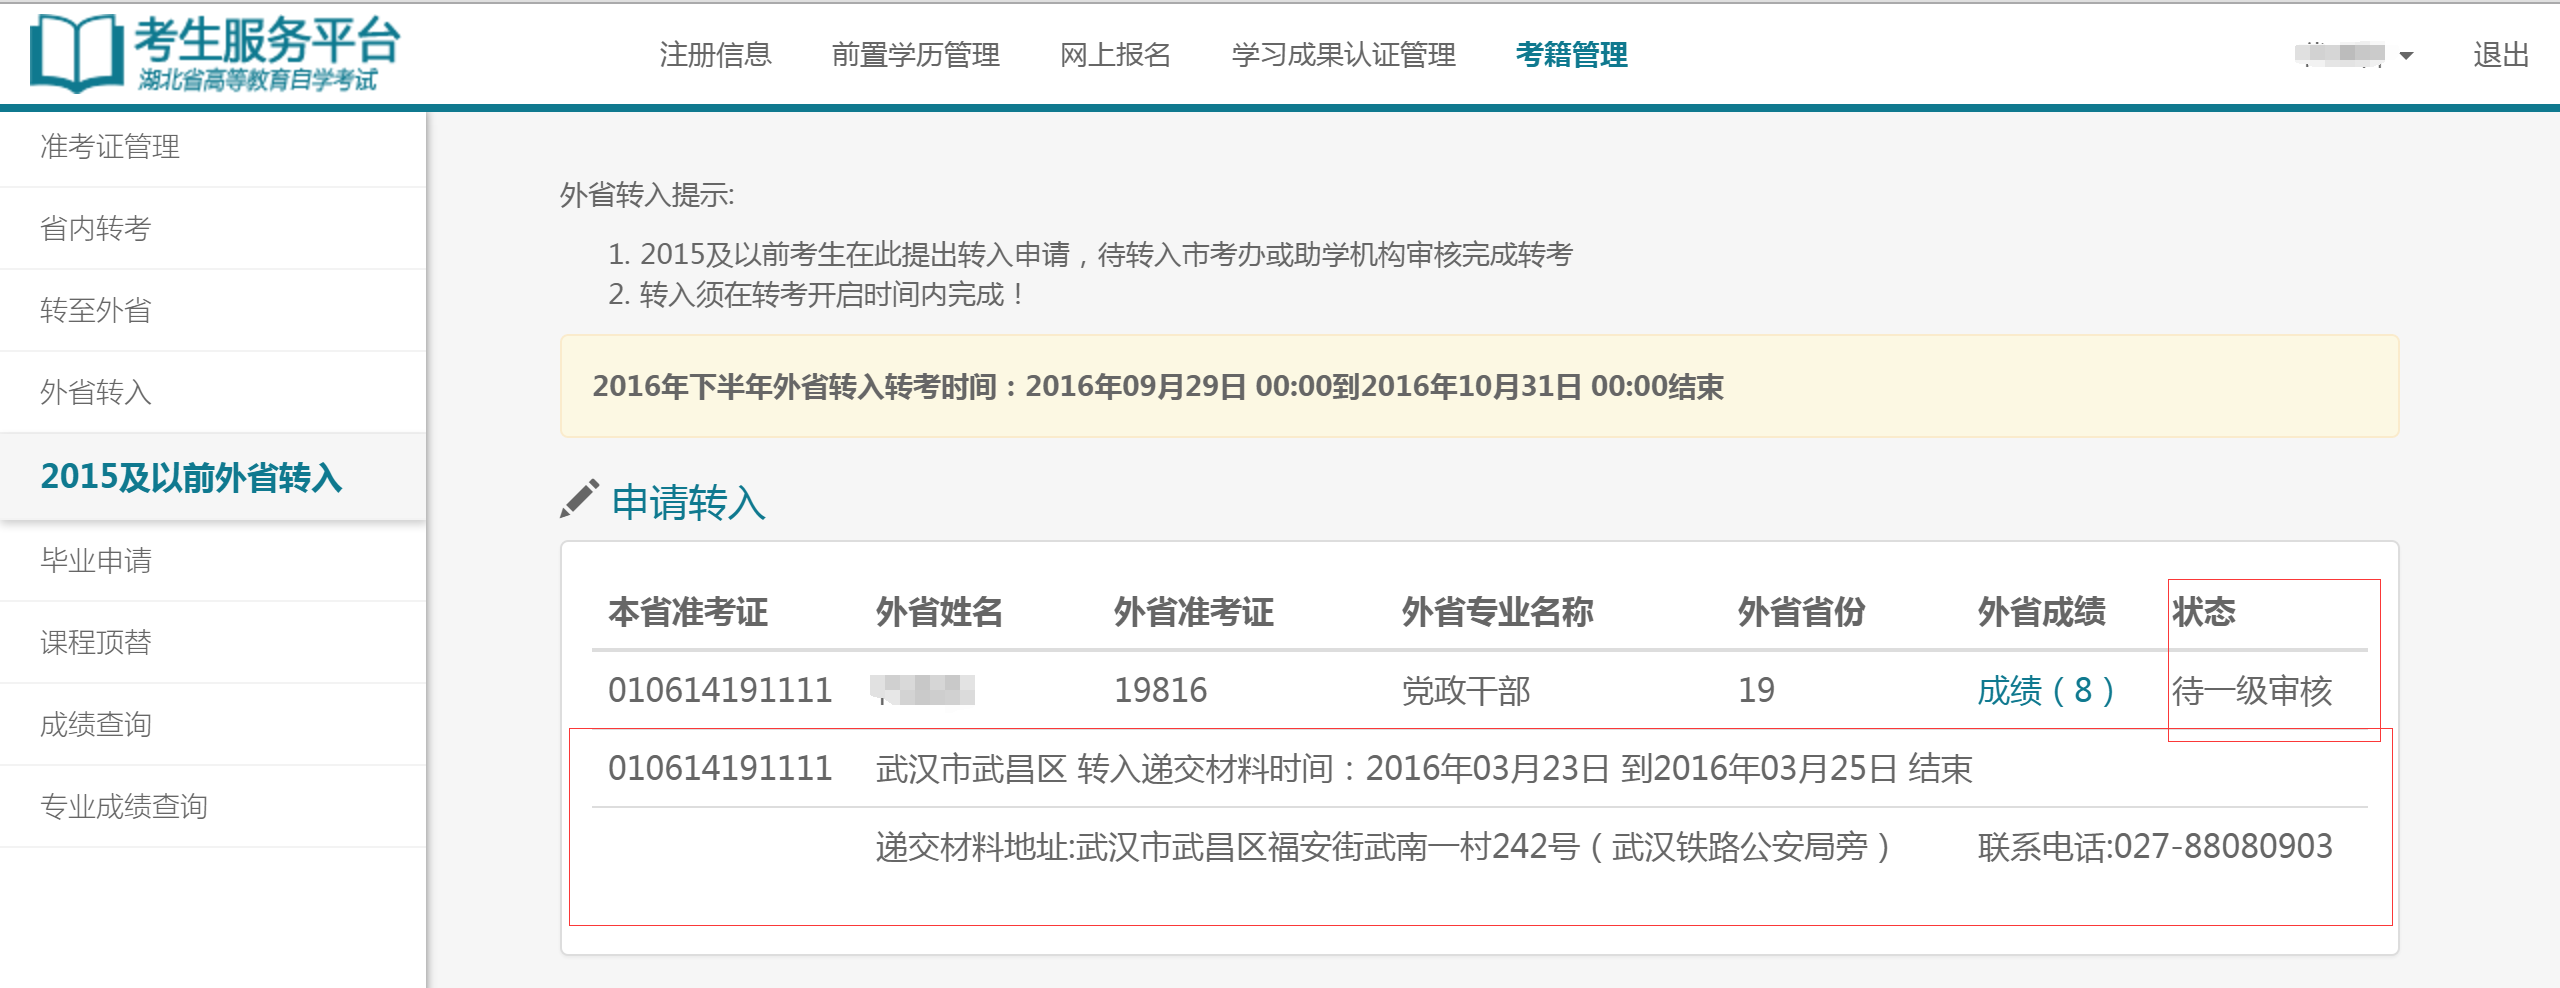The height and width of the screenshot is (988, 2560).
Task: Select 2015及以前外省转入 in sidebar
Action: [x=191, y=477]
